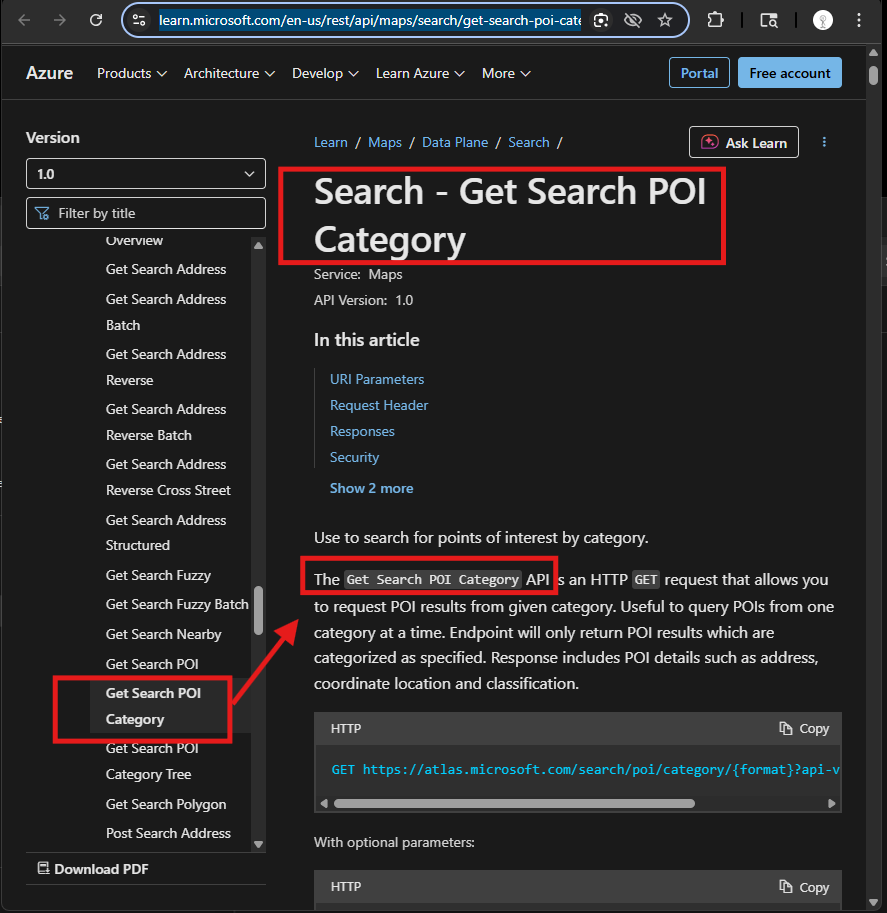Open Get Search Fuzzy Batch in sidebar

click(x=177, y=604)
